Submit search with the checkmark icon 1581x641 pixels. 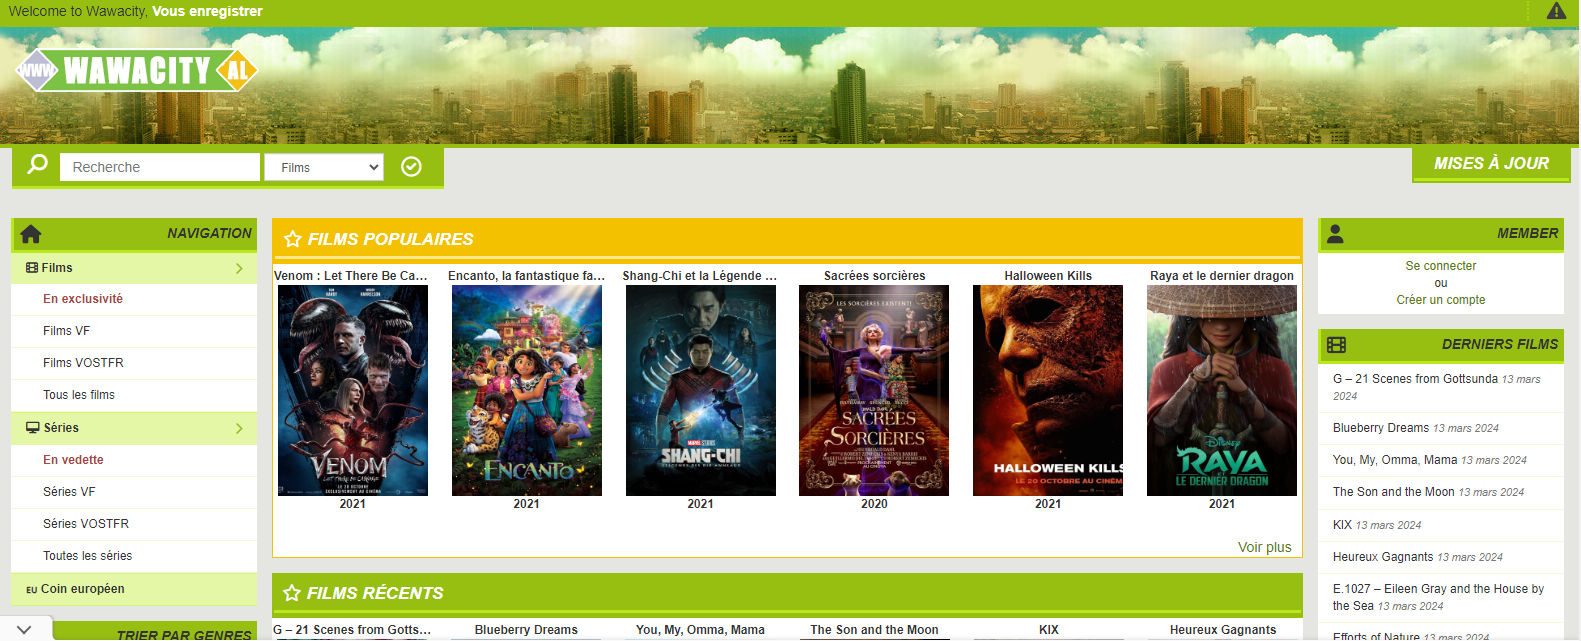[411, 166]
